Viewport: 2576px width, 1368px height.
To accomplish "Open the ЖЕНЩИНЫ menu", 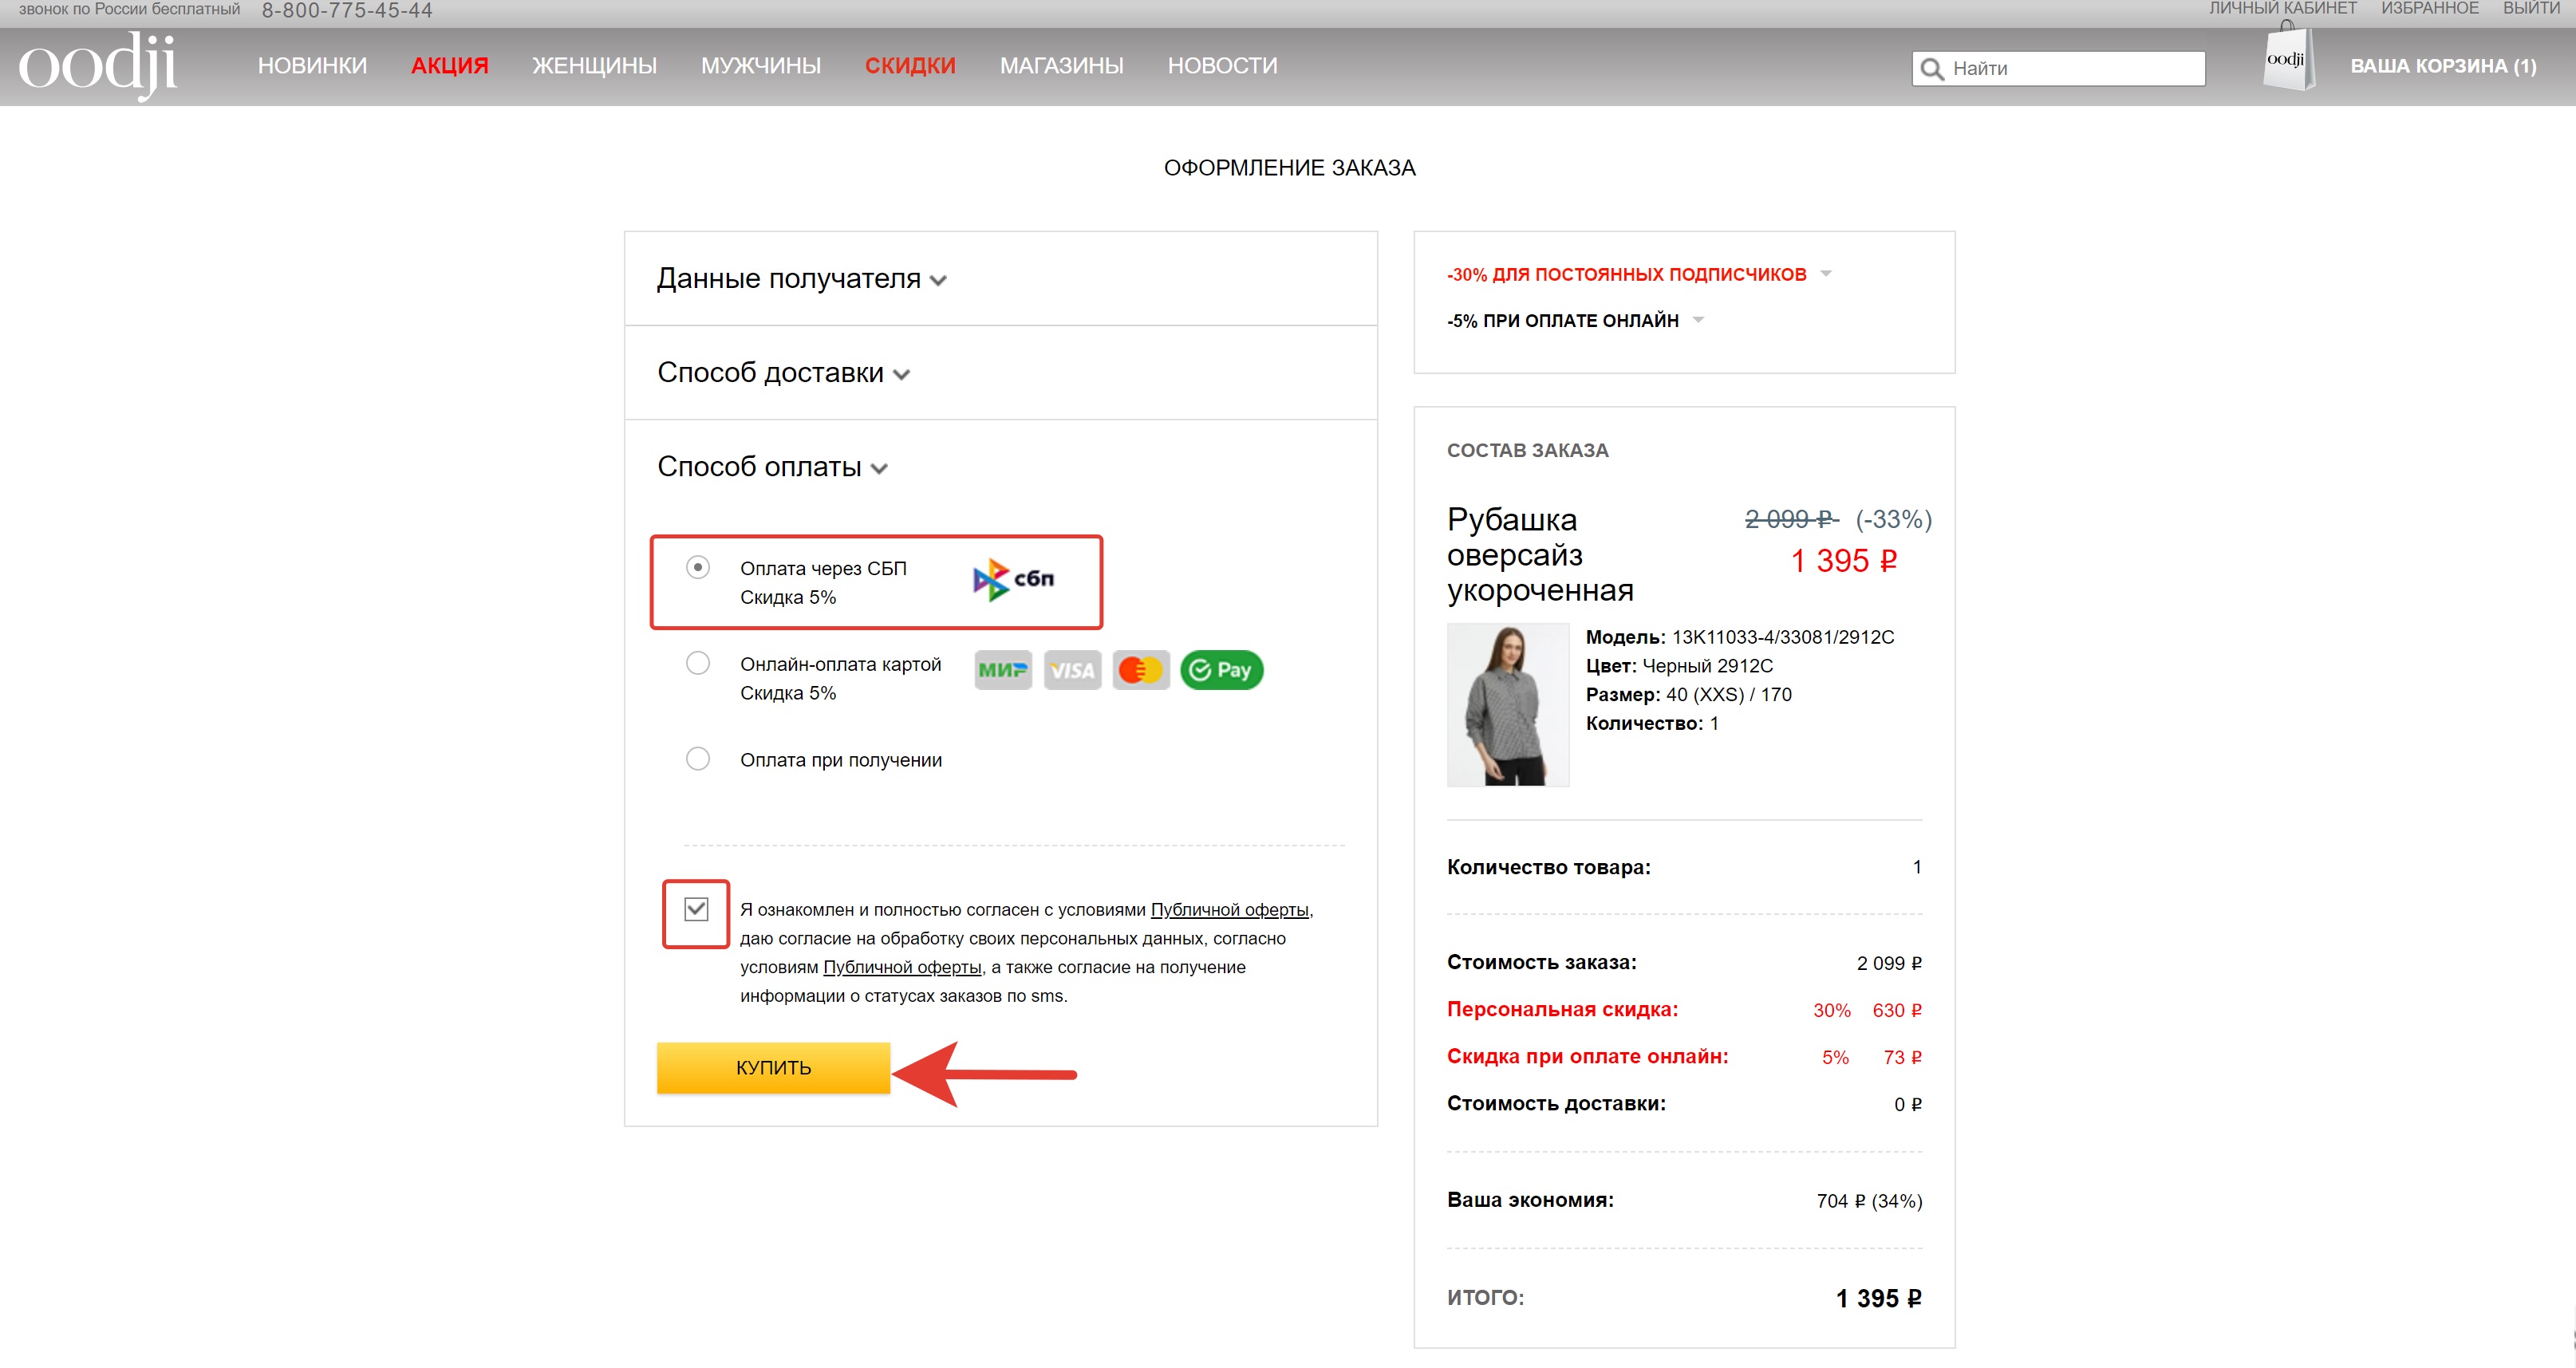I will point(594,66).
